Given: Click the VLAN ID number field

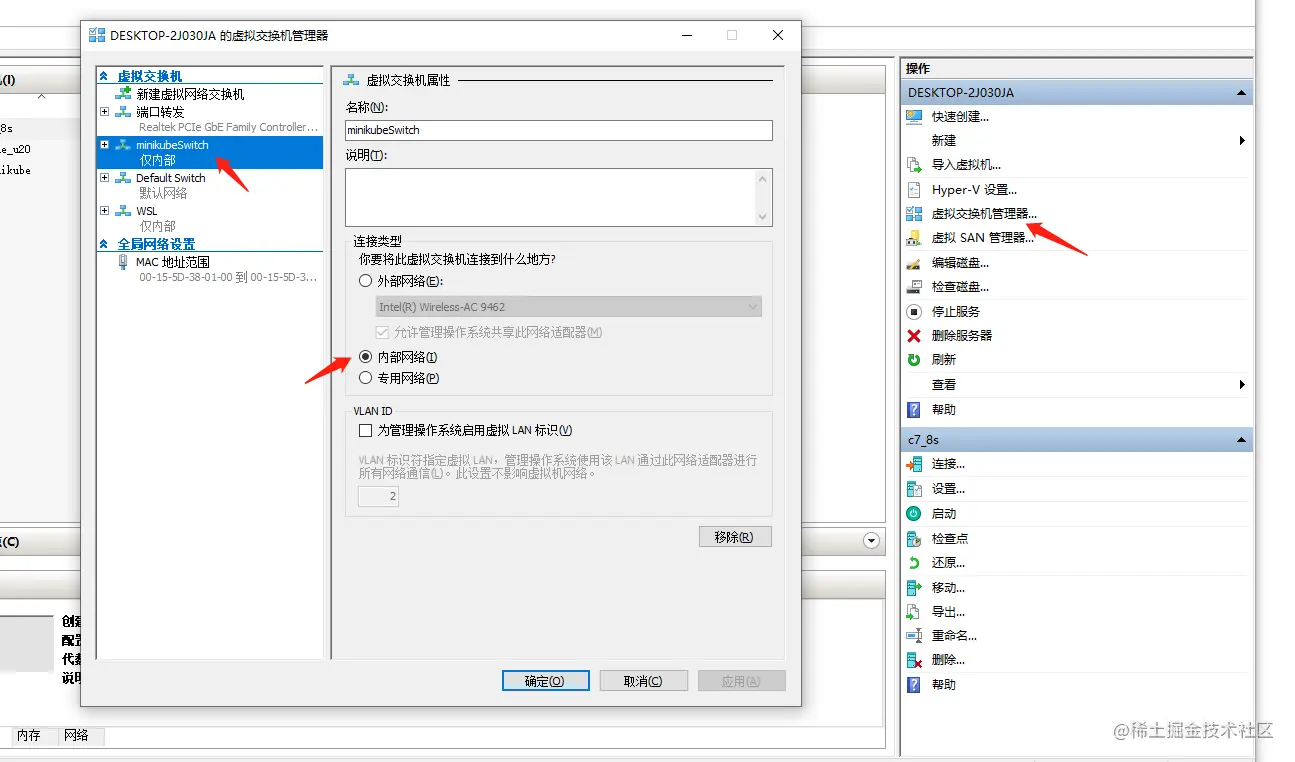Looking at the screenshot, I should [x=378, y=496].
